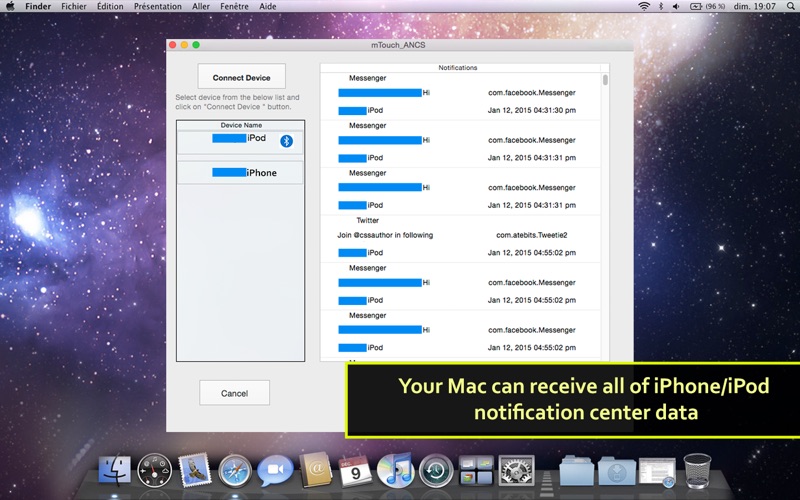Open the Apple menu
Viewport: 800px width, 500px height.
click(10, 6)
